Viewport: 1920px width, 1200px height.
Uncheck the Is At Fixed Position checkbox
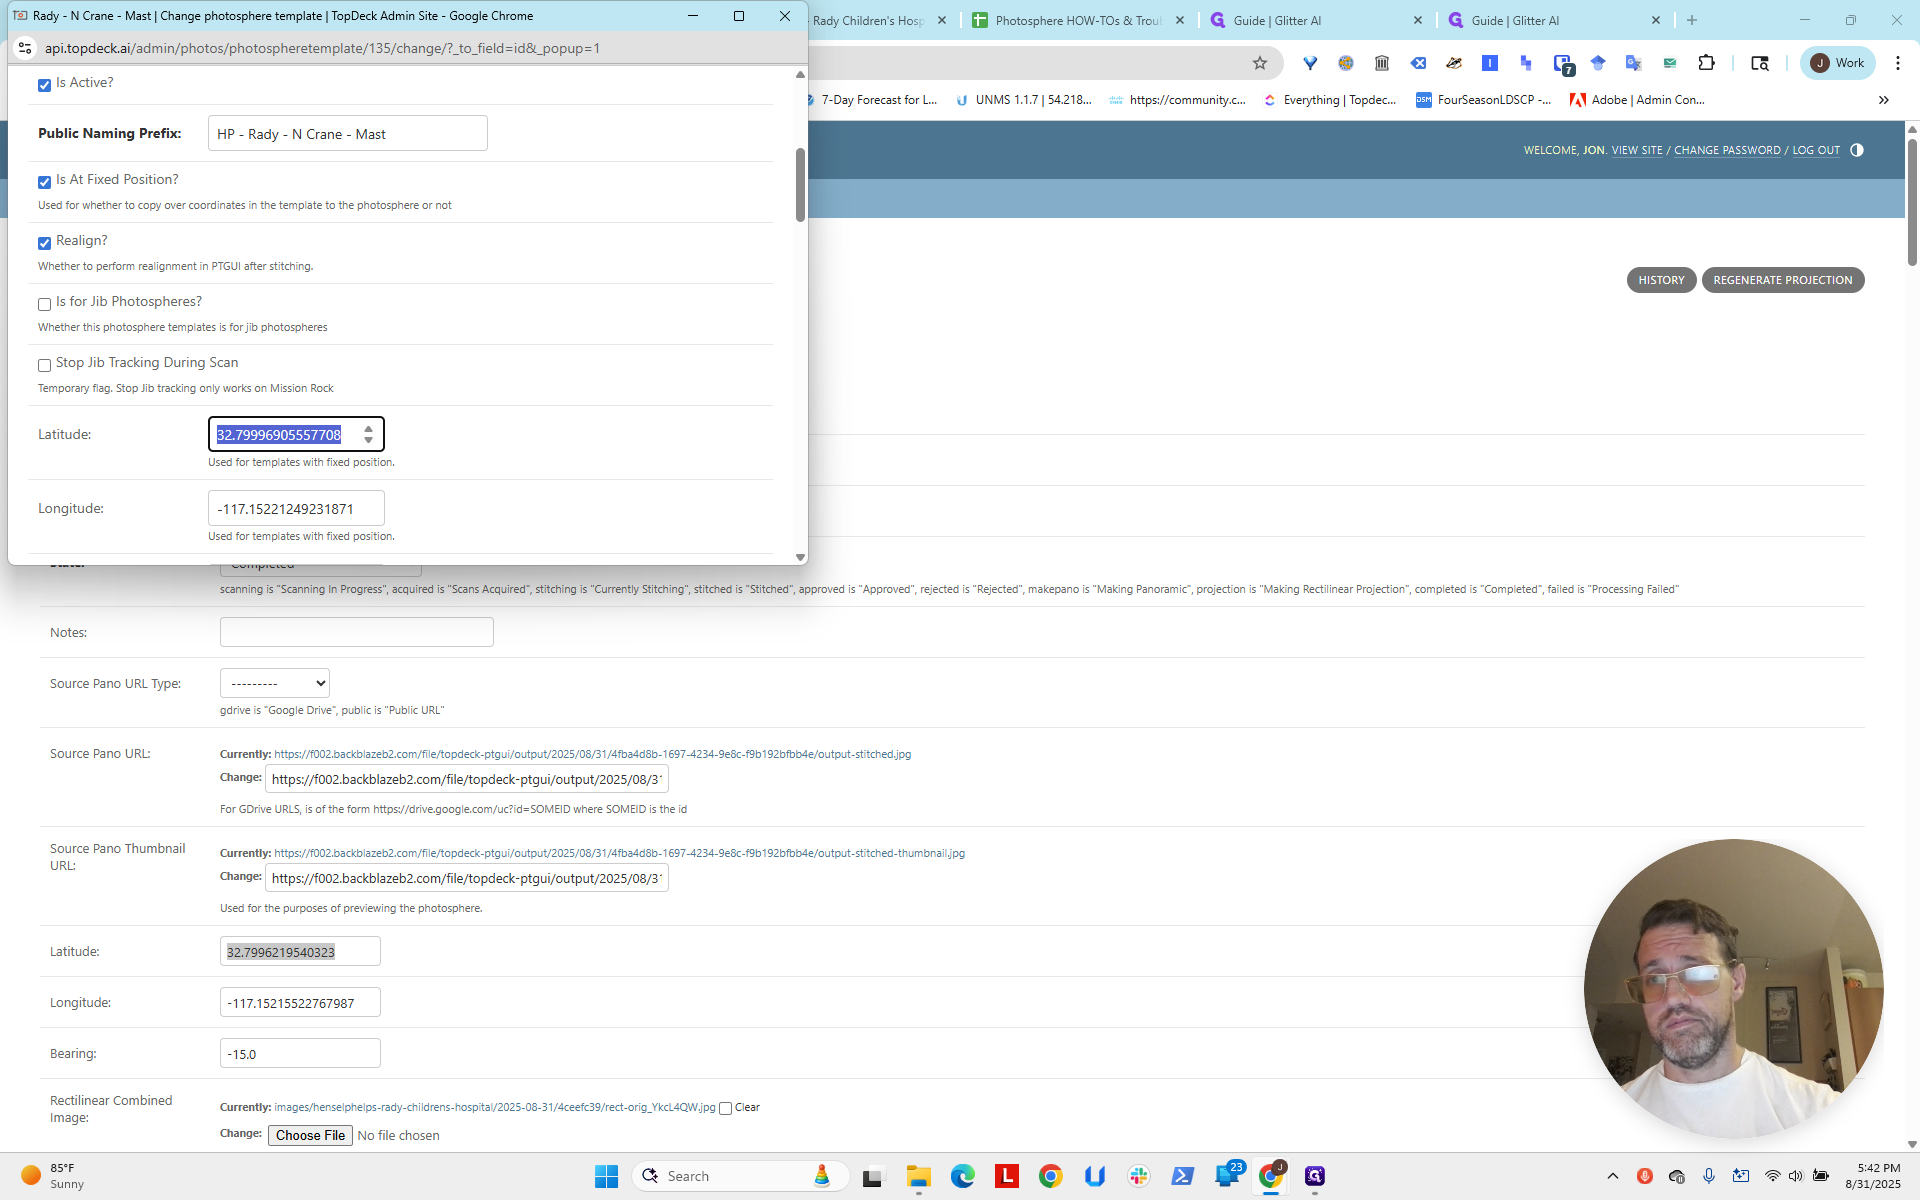click(44, 182)
